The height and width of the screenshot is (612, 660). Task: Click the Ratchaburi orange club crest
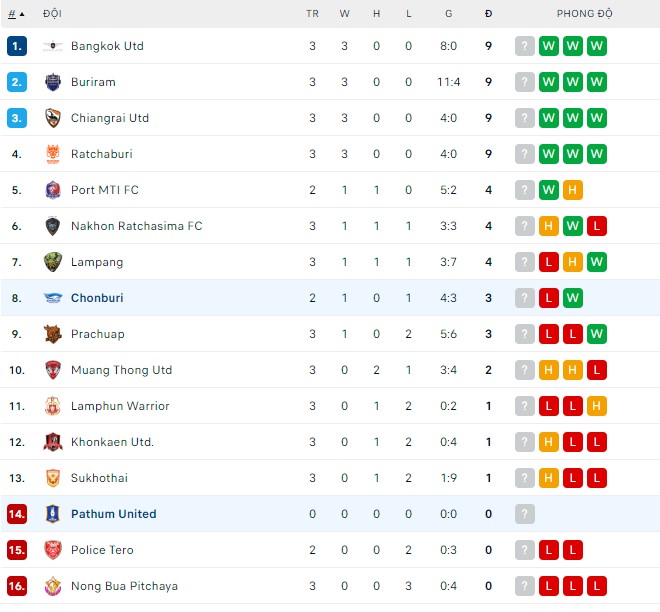(53, 154)
